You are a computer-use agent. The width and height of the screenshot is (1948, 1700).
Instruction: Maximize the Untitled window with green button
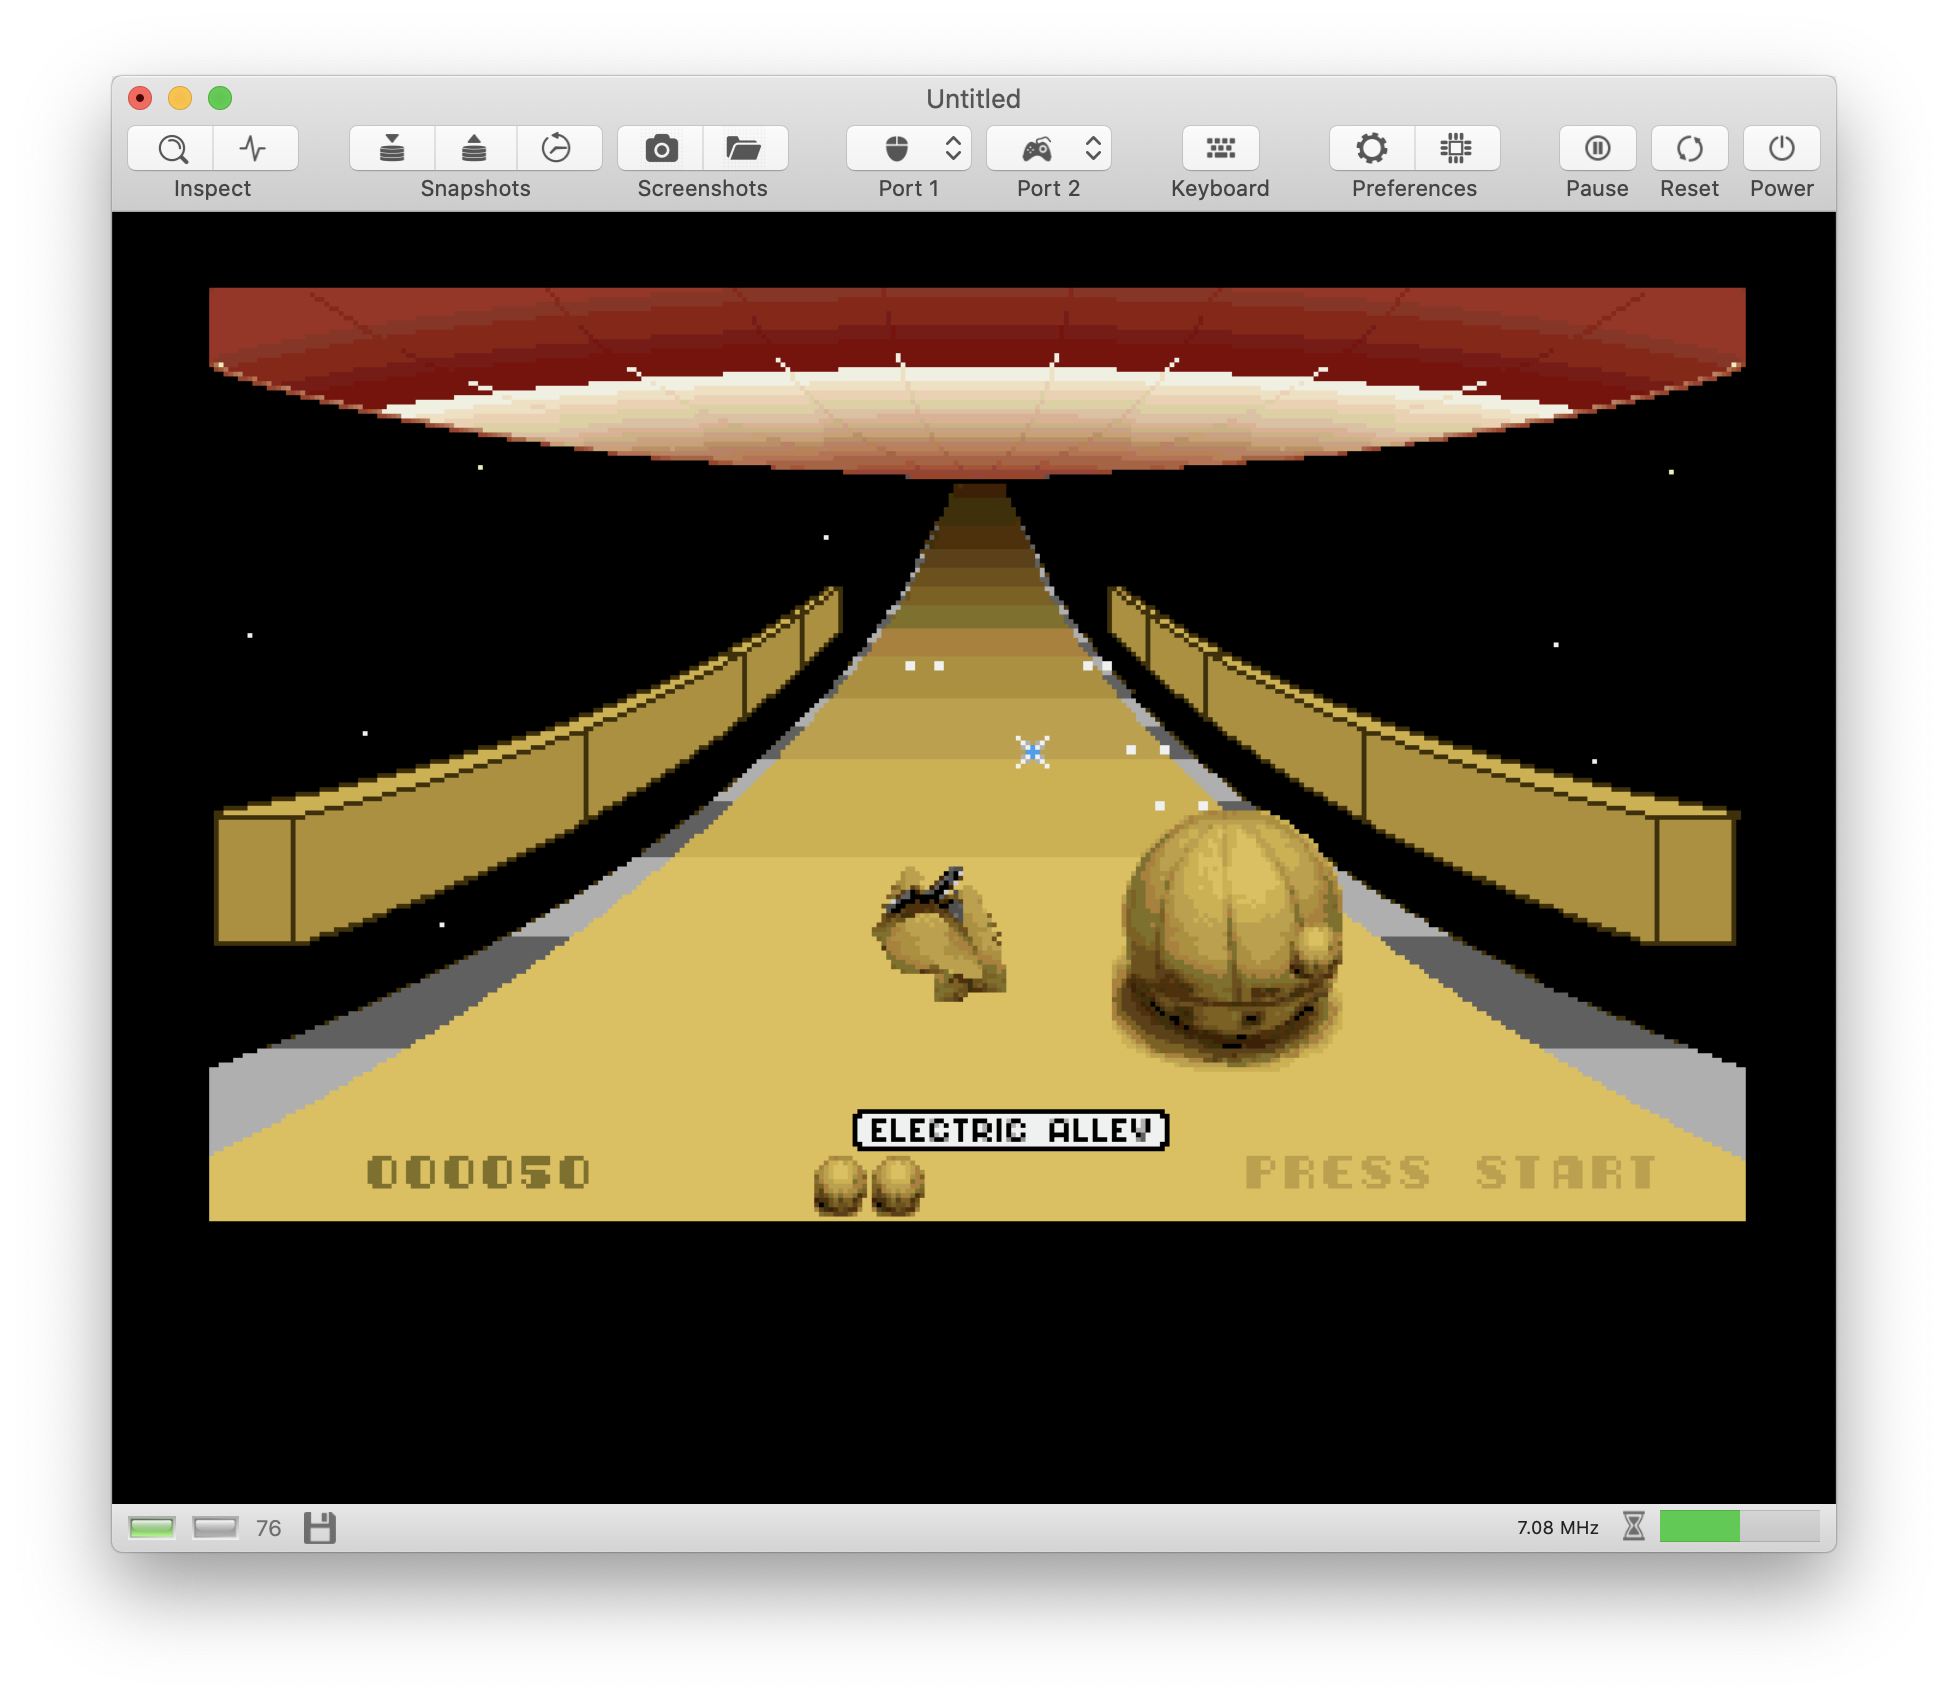pos(220,98)
